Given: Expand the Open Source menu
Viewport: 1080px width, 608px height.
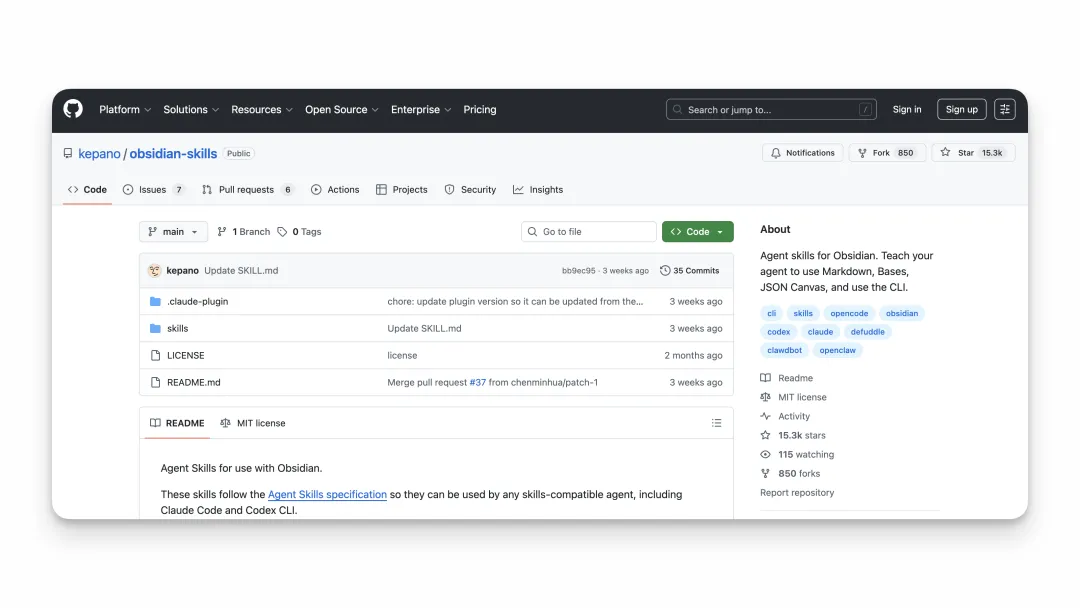Looking at the screenshot, I should [342, 109].
